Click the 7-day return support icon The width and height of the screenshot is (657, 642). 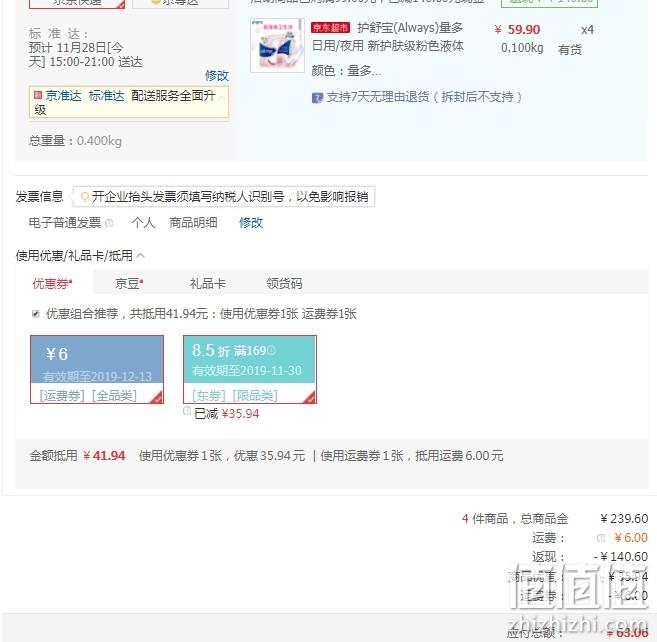tap(317, 98)
